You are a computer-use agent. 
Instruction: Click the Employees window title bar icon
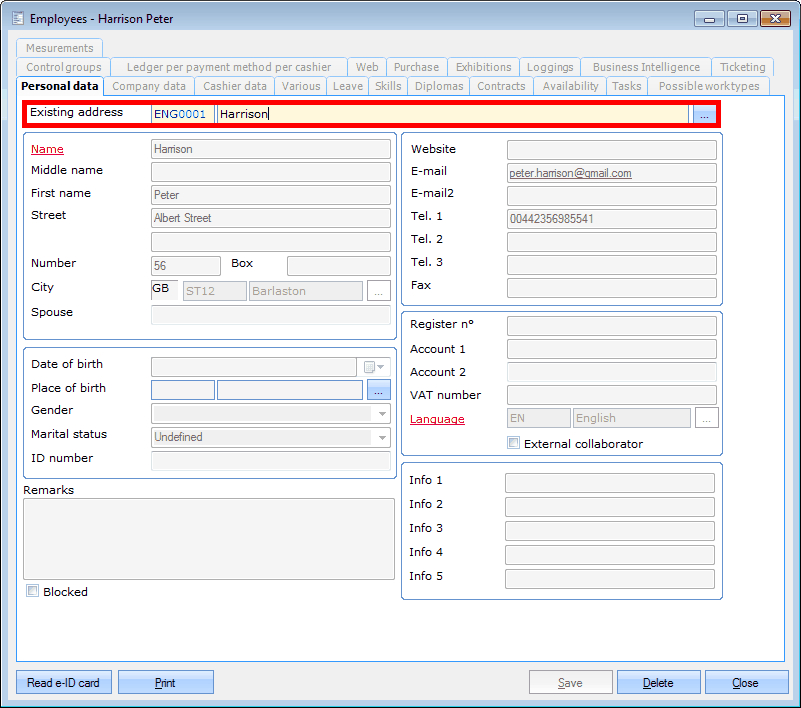click(x=17, y=18)
